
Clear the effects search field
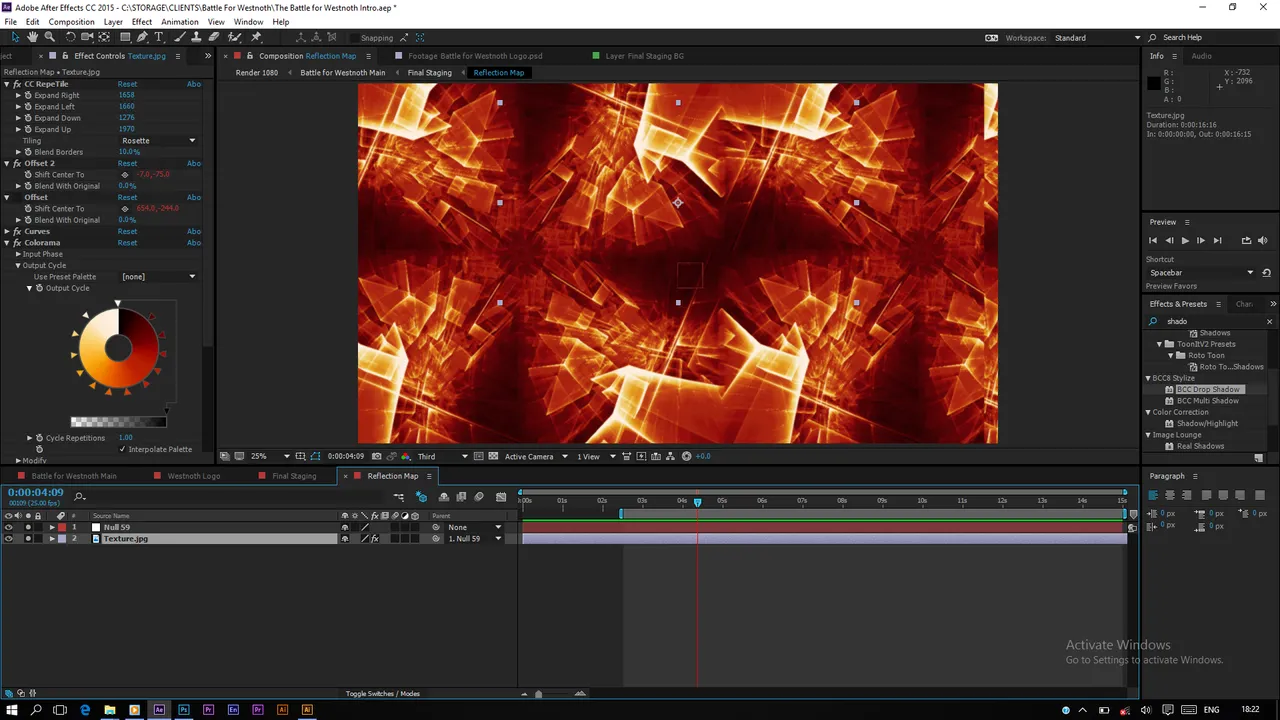tap(1270, 321)
